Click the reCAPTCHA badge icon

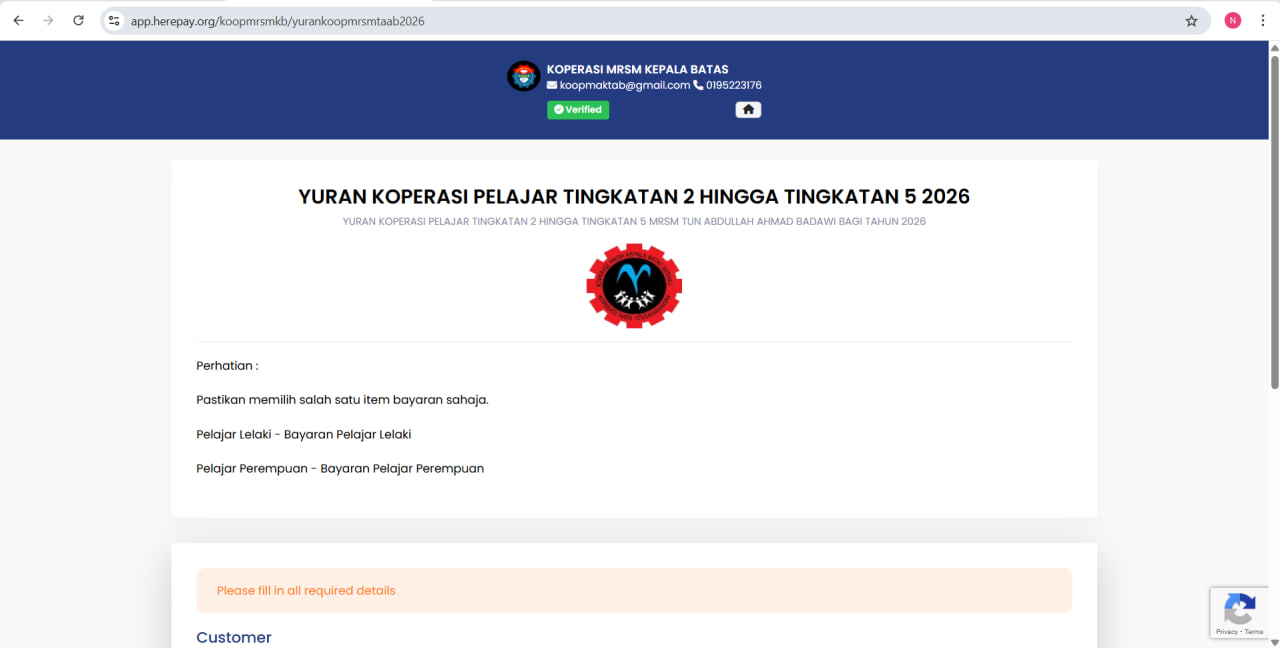[1239, 608]
